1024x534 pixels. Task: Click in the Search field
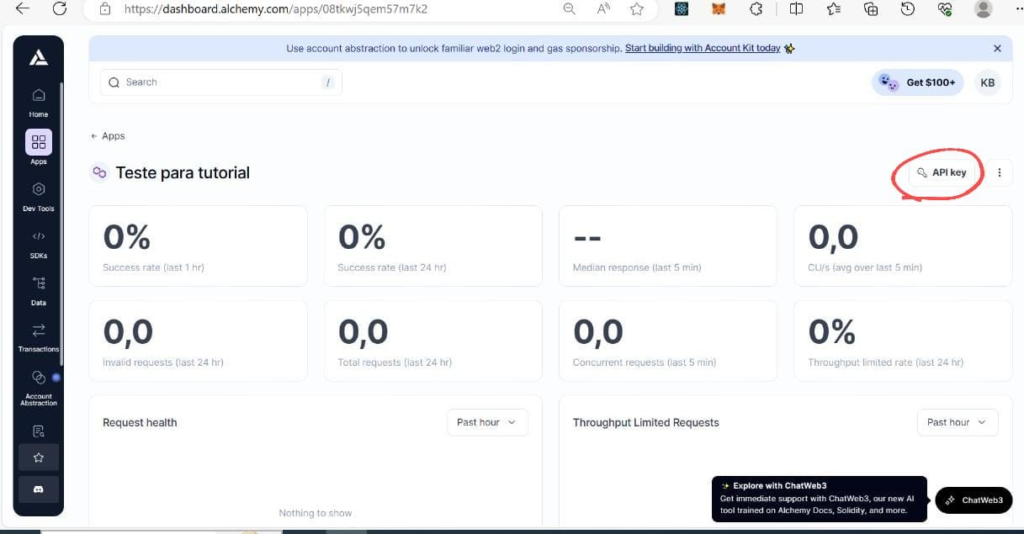pos(221,82)
